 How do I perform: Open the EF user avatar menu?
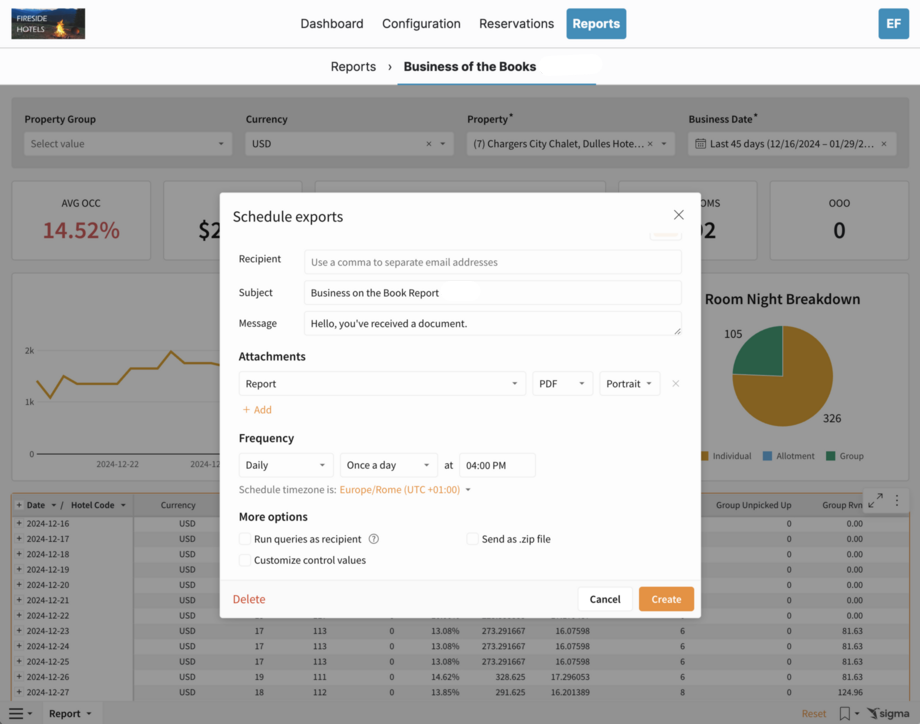point(893,23)
